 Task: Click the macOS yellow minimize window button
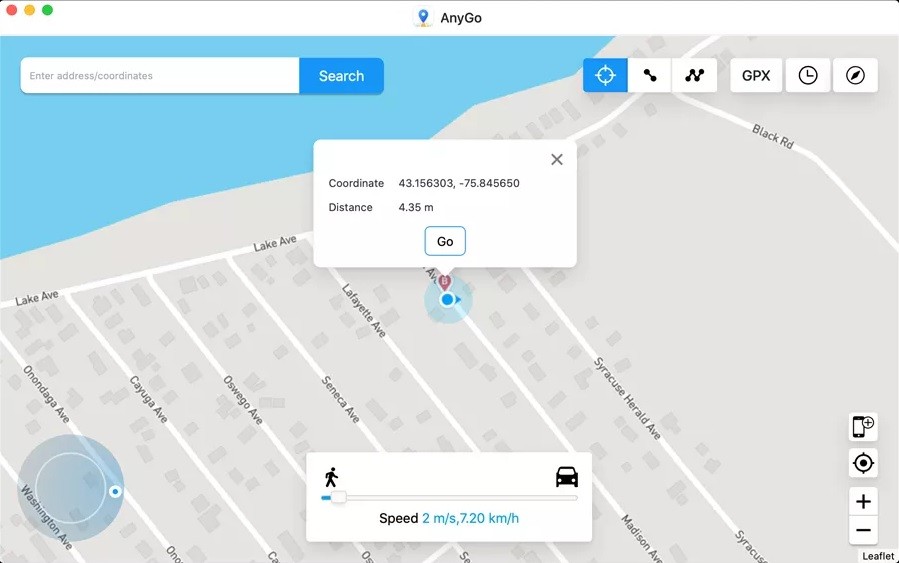pyautogui.click(x=29, y=10)
